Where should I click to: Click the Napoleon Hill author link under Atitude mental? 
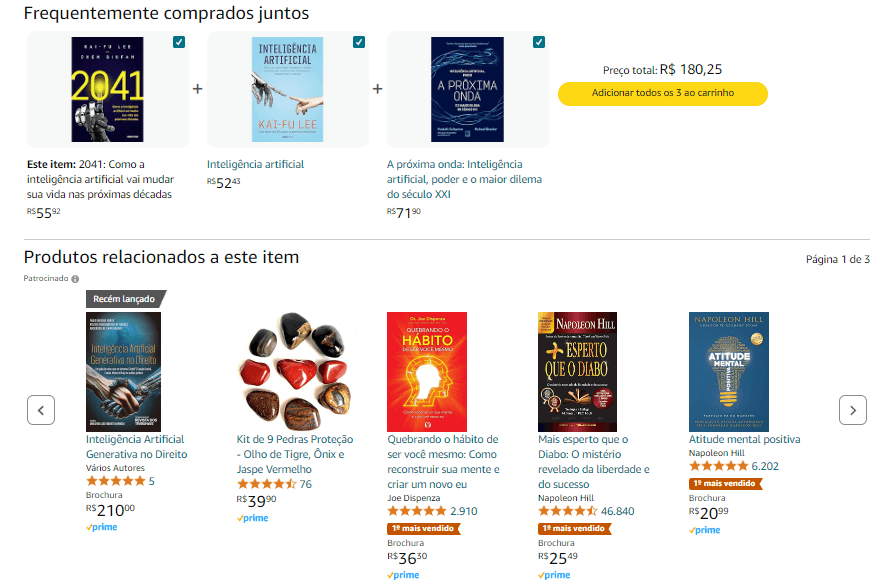717,453
